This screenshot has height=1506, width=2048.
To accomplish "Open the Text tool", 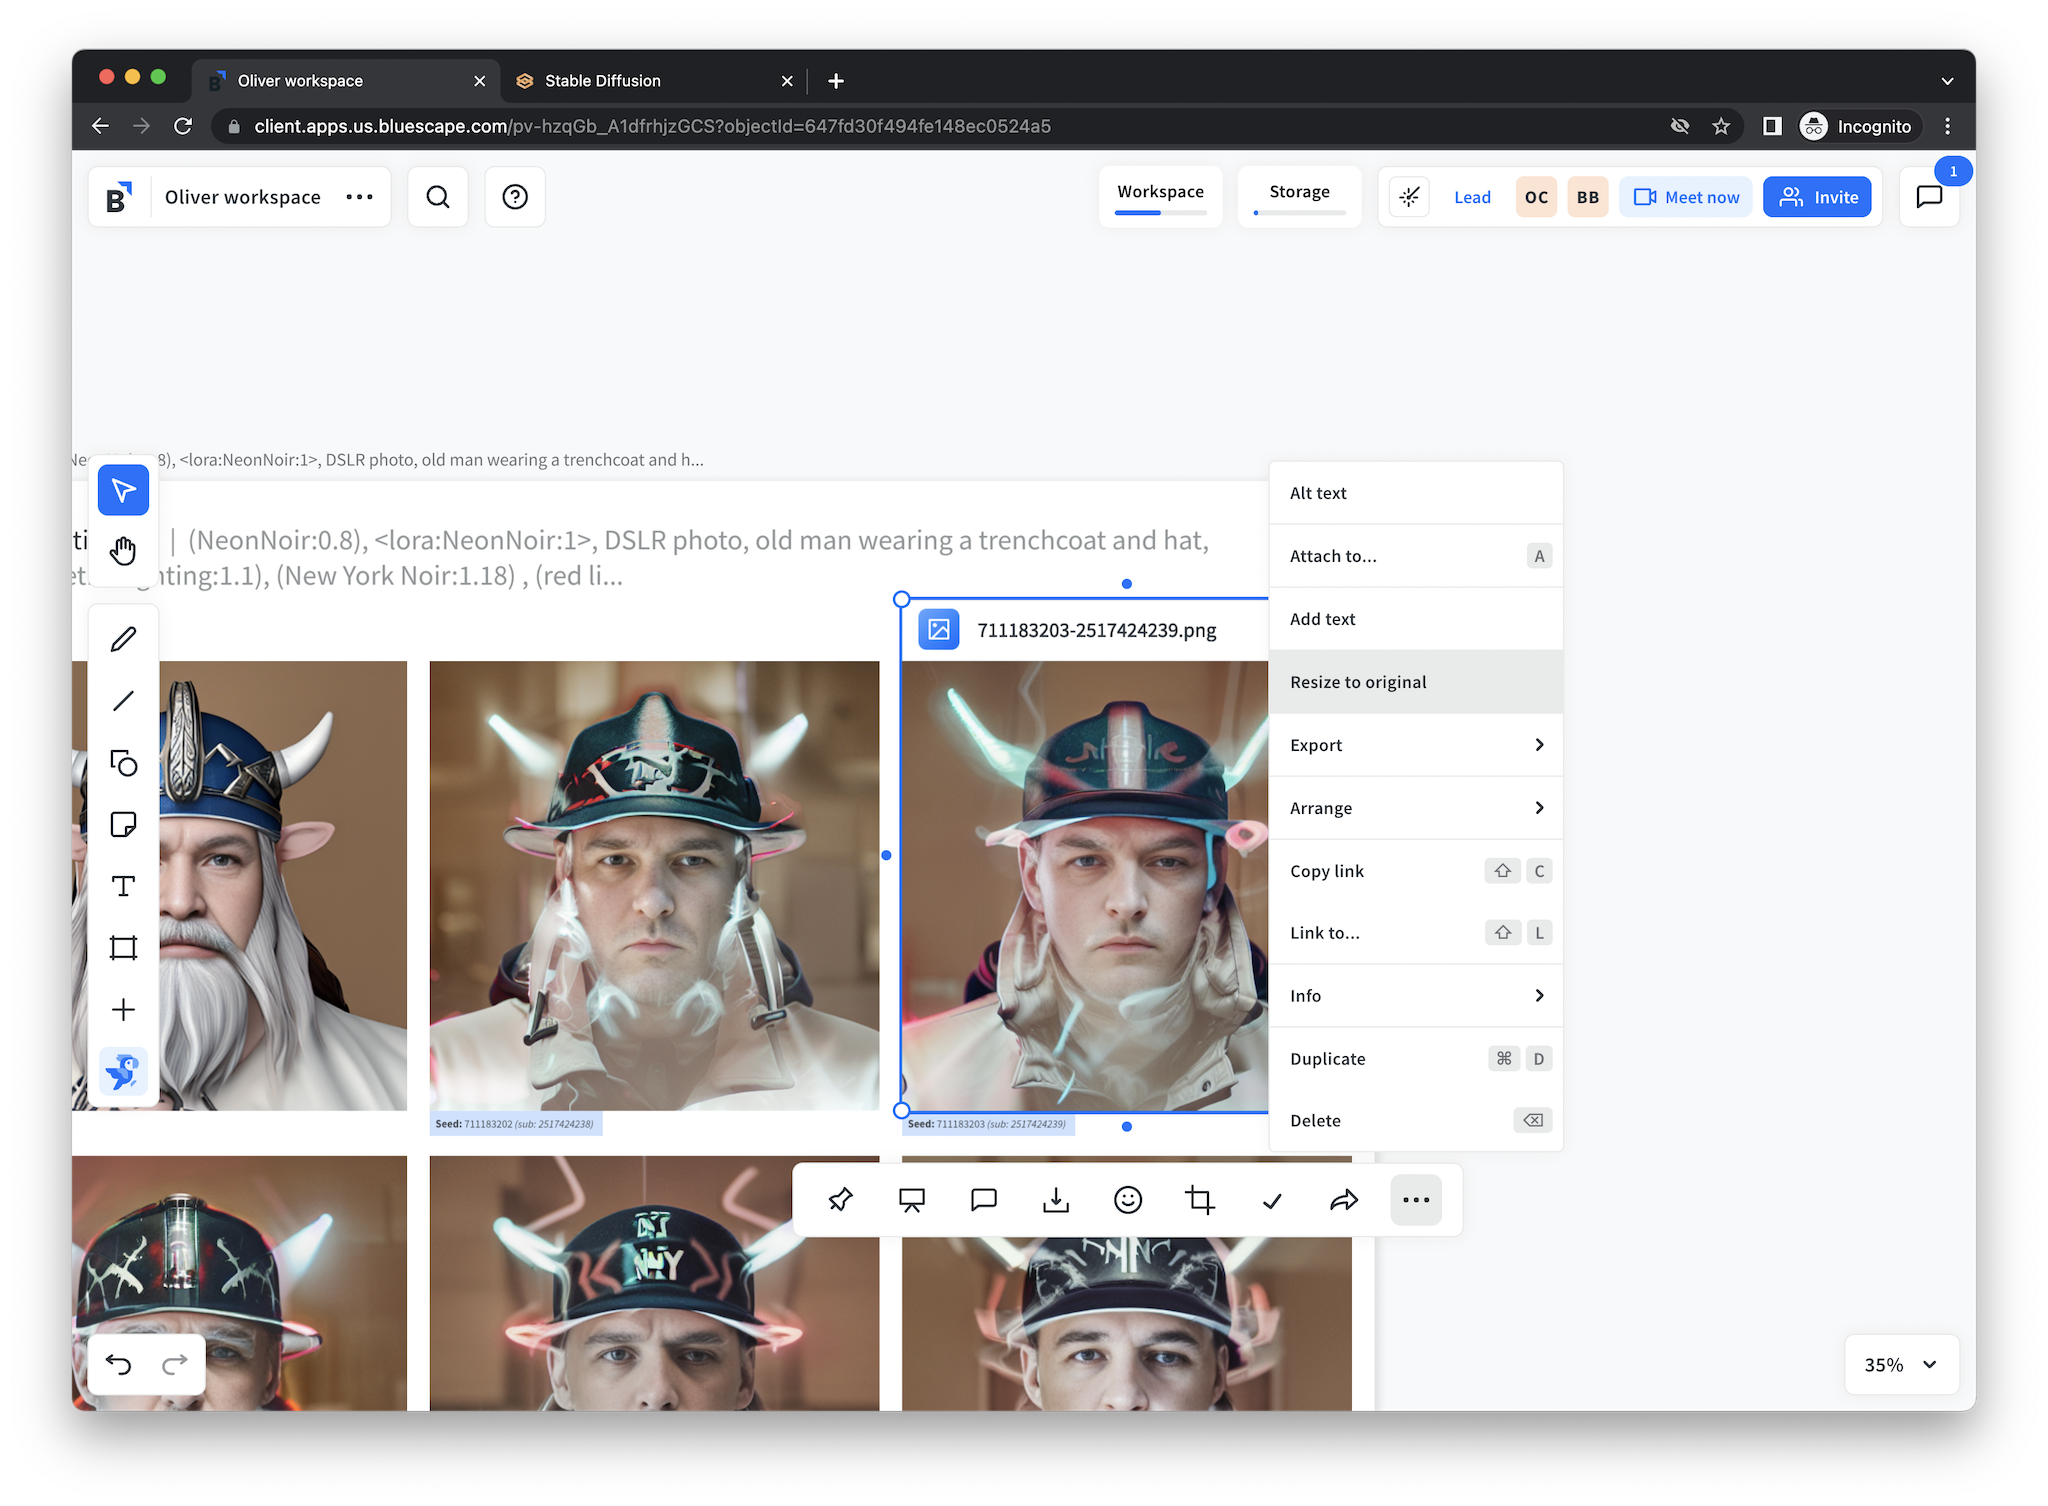I will click(x=123, y=886).
